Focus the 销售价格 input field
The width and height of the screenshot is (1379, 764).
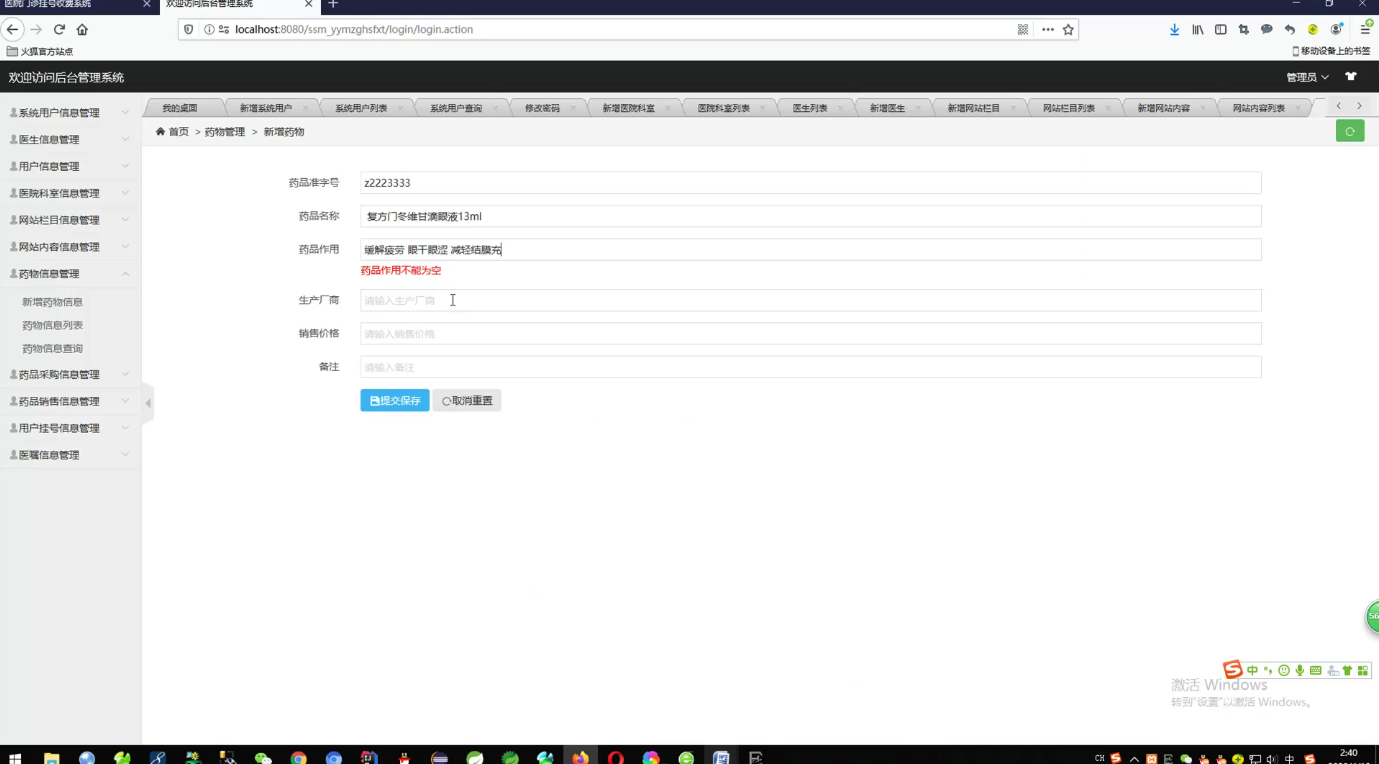pos(810,333)
